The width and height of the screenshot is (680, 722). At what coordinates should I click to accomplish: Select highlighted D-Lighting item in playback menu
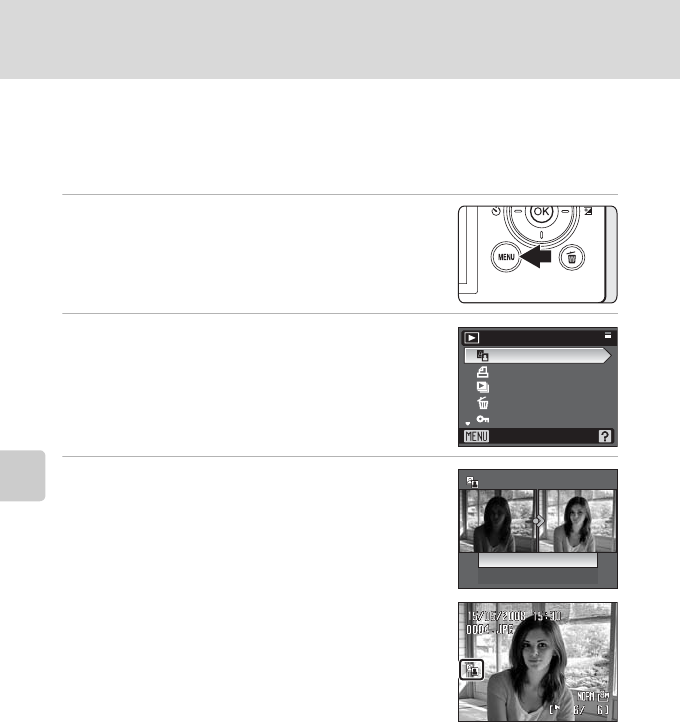[x=538, y=356]
